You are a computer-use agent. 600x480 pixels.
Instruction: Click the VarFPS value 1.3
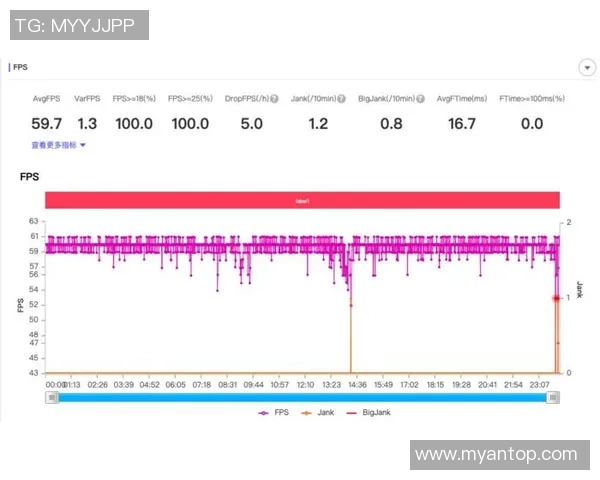[87, 123]
